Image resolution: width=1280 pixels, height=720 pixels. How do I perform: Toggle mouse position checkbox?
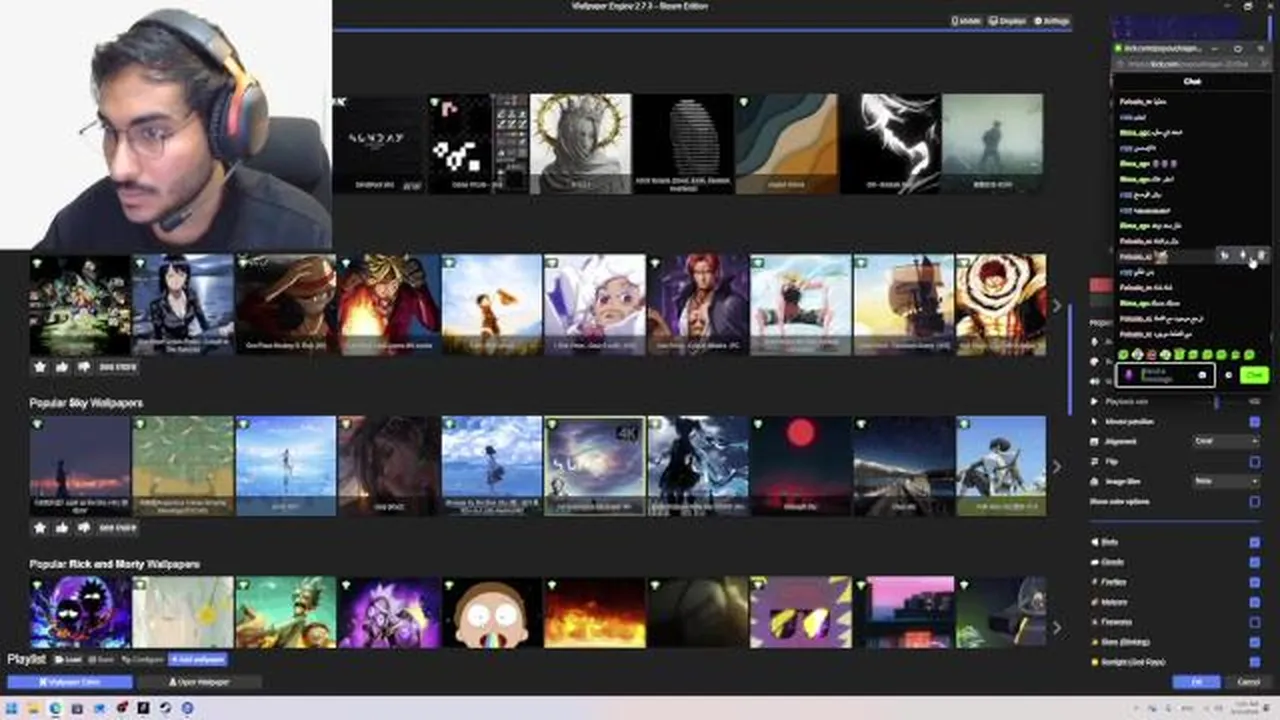[x=1255, y=422]
